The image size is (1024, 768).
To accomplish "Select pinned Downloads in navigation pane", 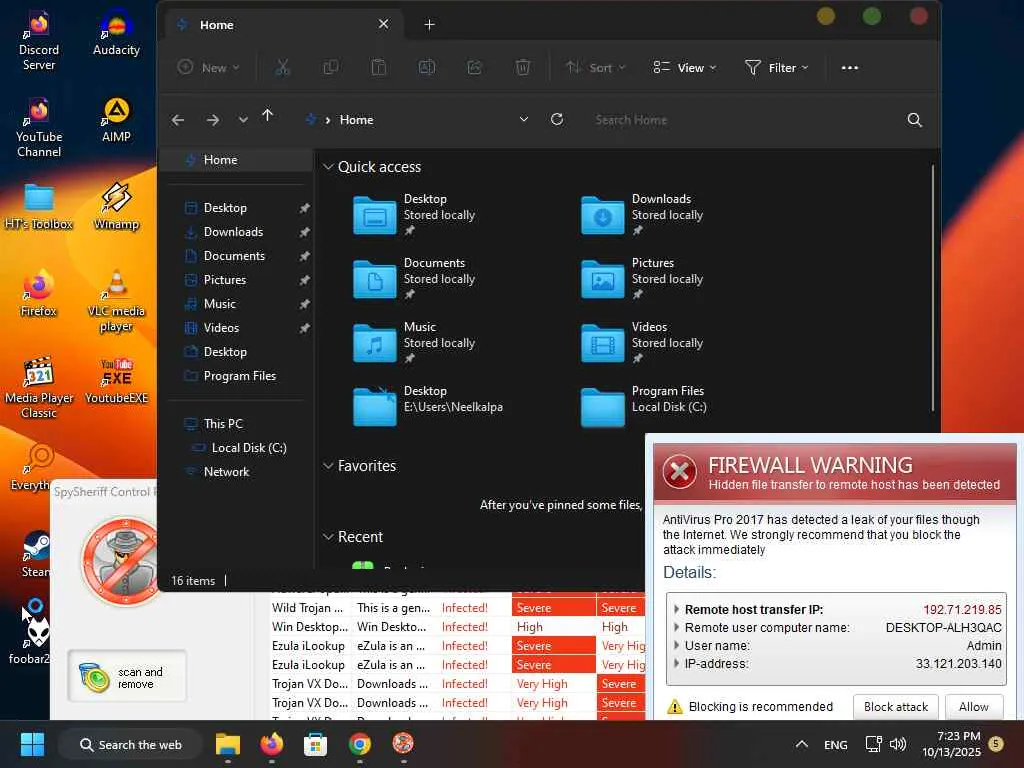I will click(x=236, y=232).
